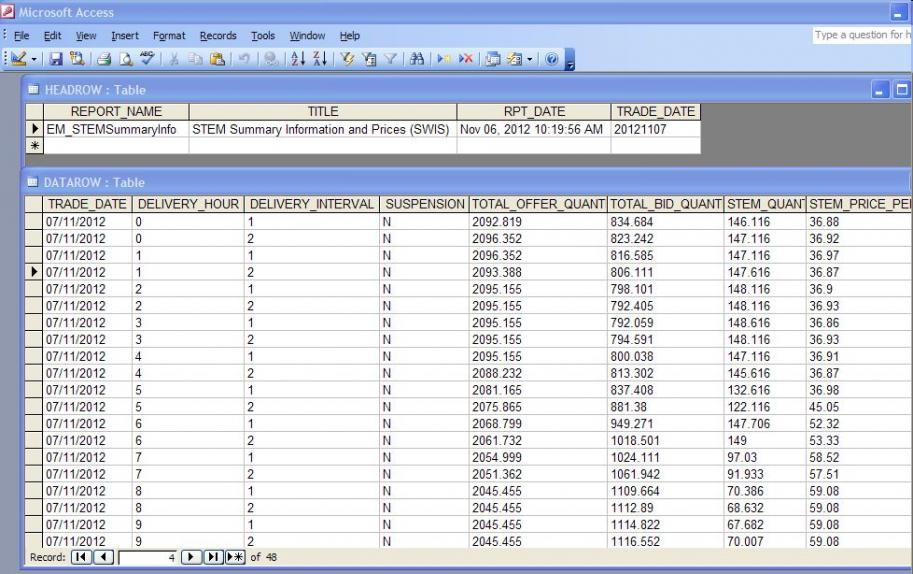
Task: Open the View button dropdown arrow
Action: [34, 59]
